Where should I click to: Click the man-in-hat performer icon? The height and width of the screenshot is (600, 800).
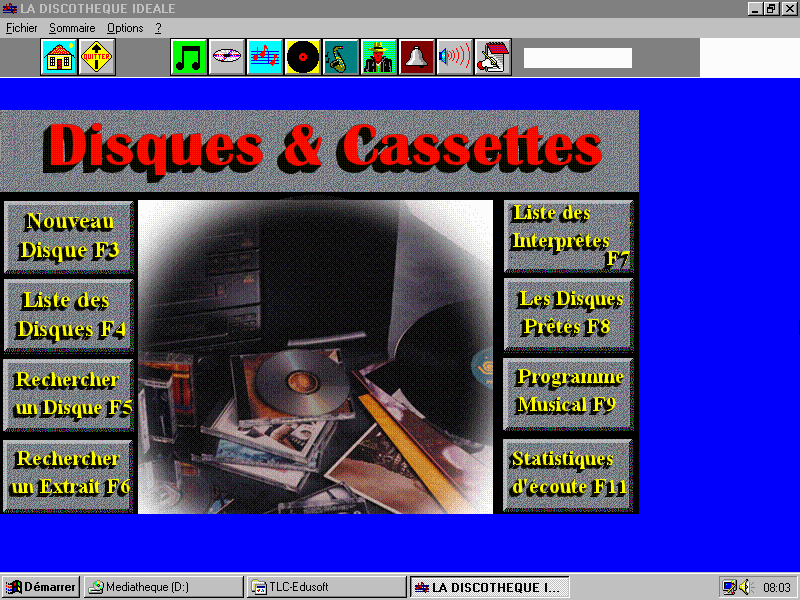(379, 58)
